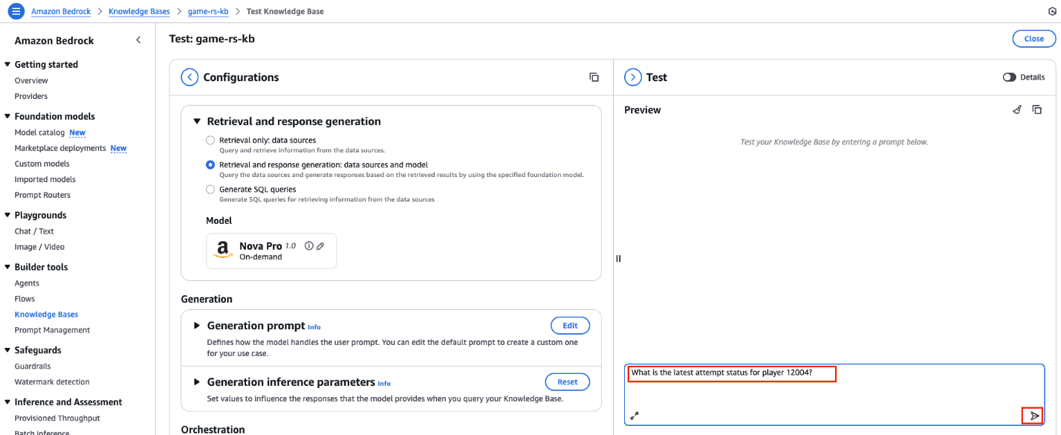Image resolution: width=1061 pixels, height=435 pixels.
Task: Click Reset for Generation inference parameters
Action: [x=567, y=382]
